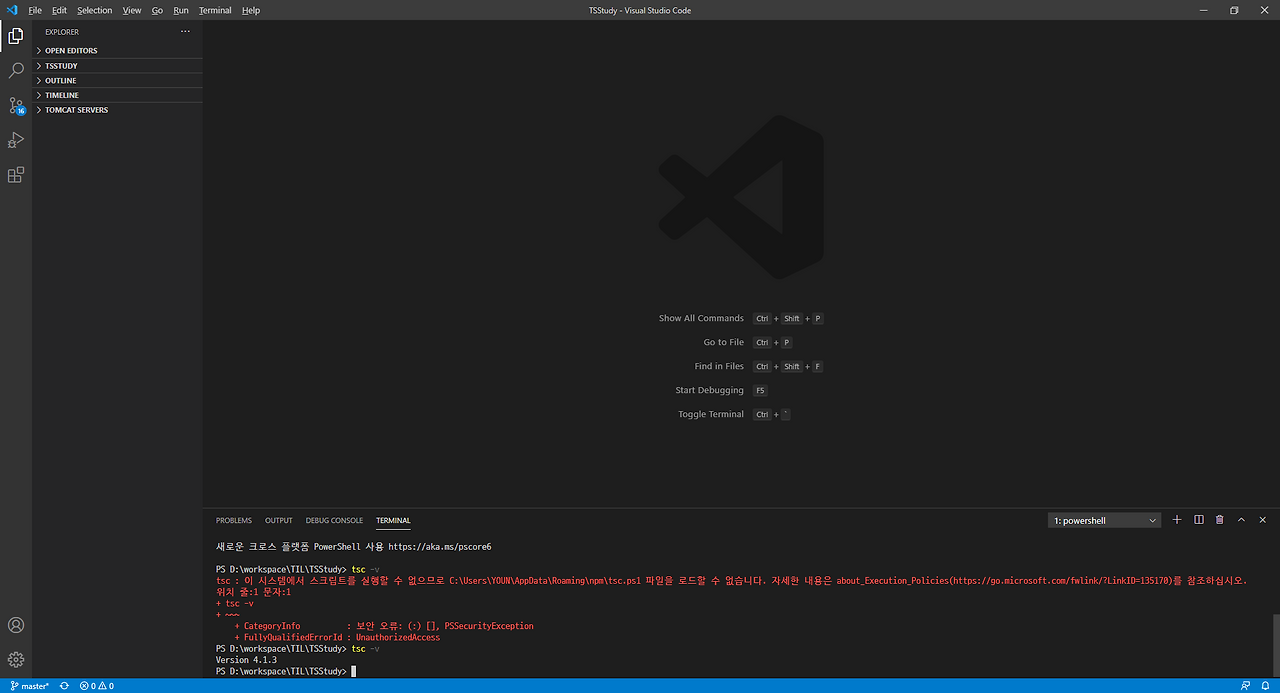This screenshot has width=1280, height=693.
Task: Toggle panel maximize with chevron
Action: [x=1241, y=519]
